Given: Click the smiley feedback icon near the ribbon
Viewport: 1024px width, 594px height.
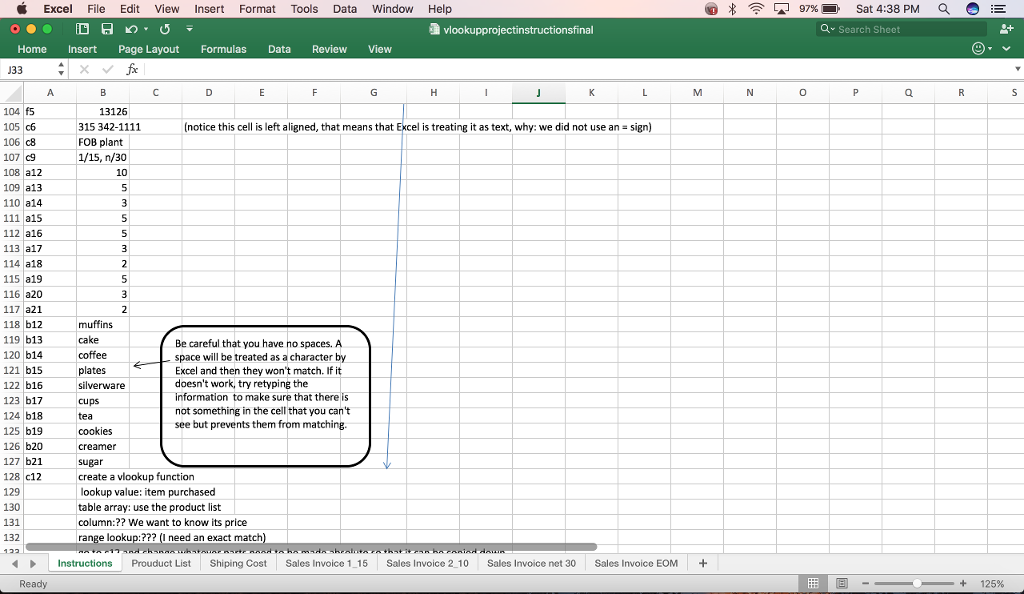Looking at the screenshot, I should pos(978,48).
